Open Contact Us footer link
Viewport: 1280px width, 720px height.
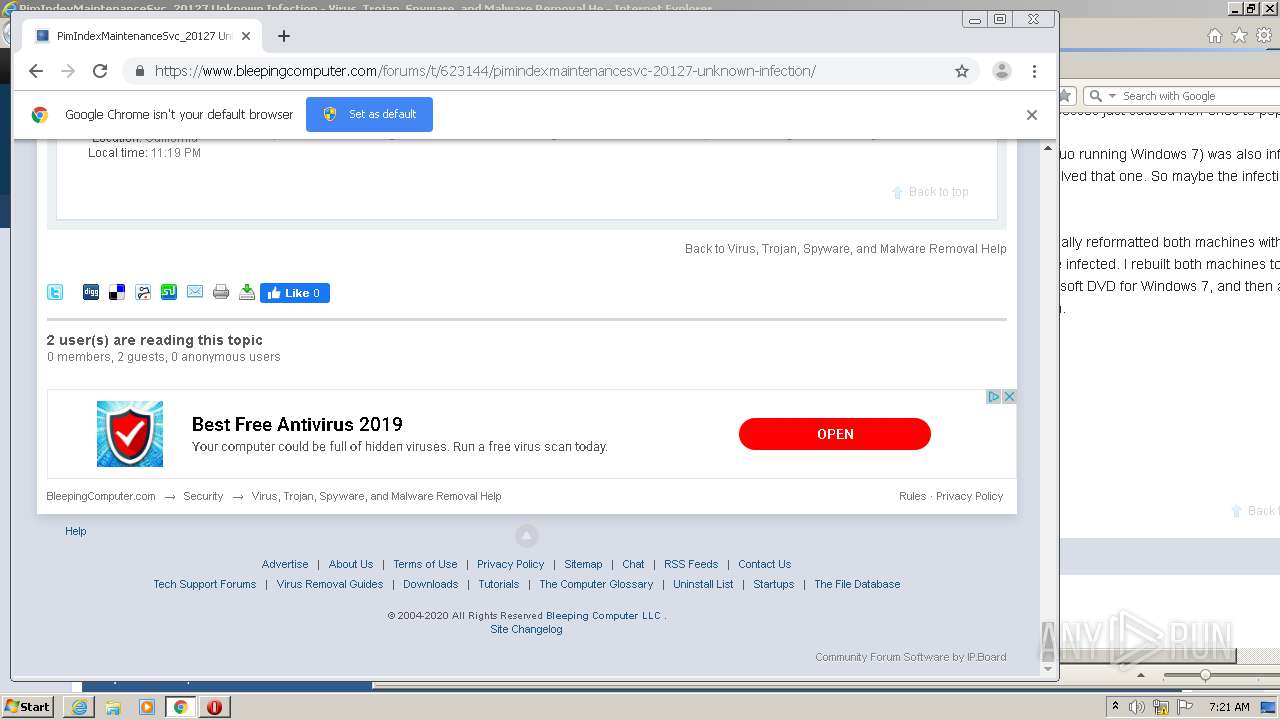(764, 564)
